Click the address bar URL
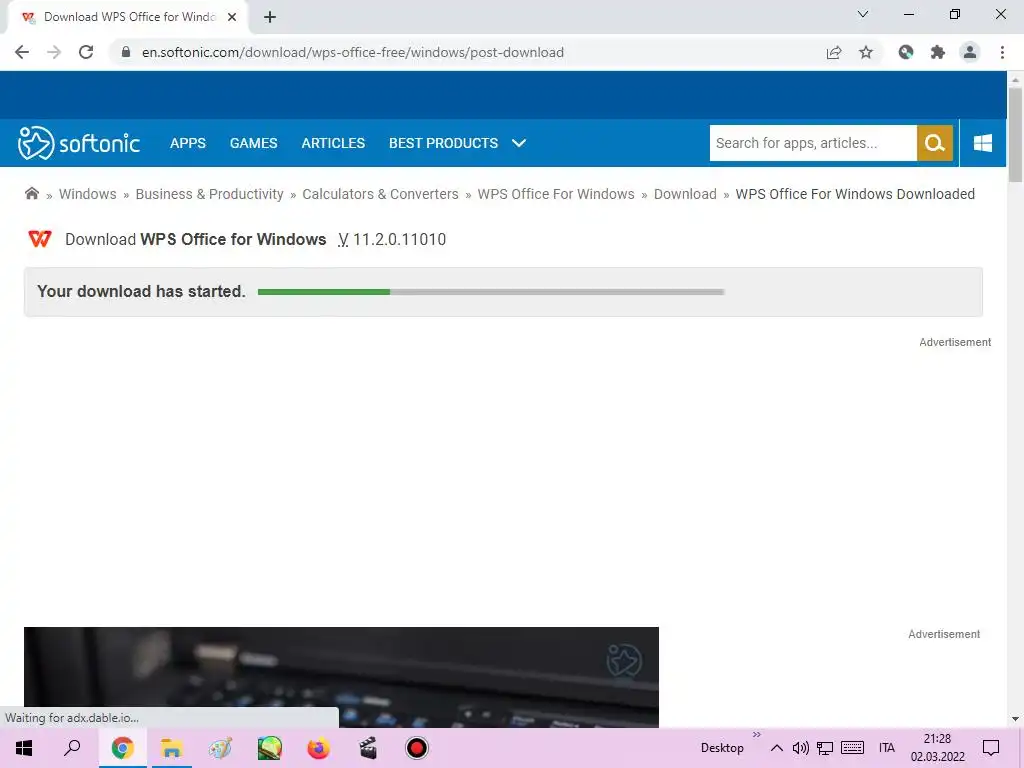The image size is (1024, 768). 353,52
